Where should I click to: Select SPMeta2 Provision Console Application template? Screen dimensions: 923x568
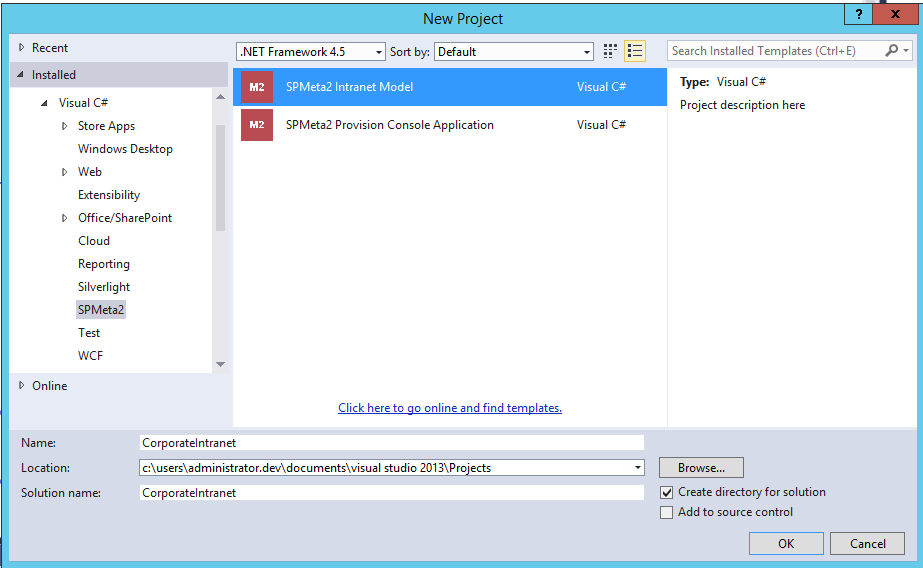450,125
